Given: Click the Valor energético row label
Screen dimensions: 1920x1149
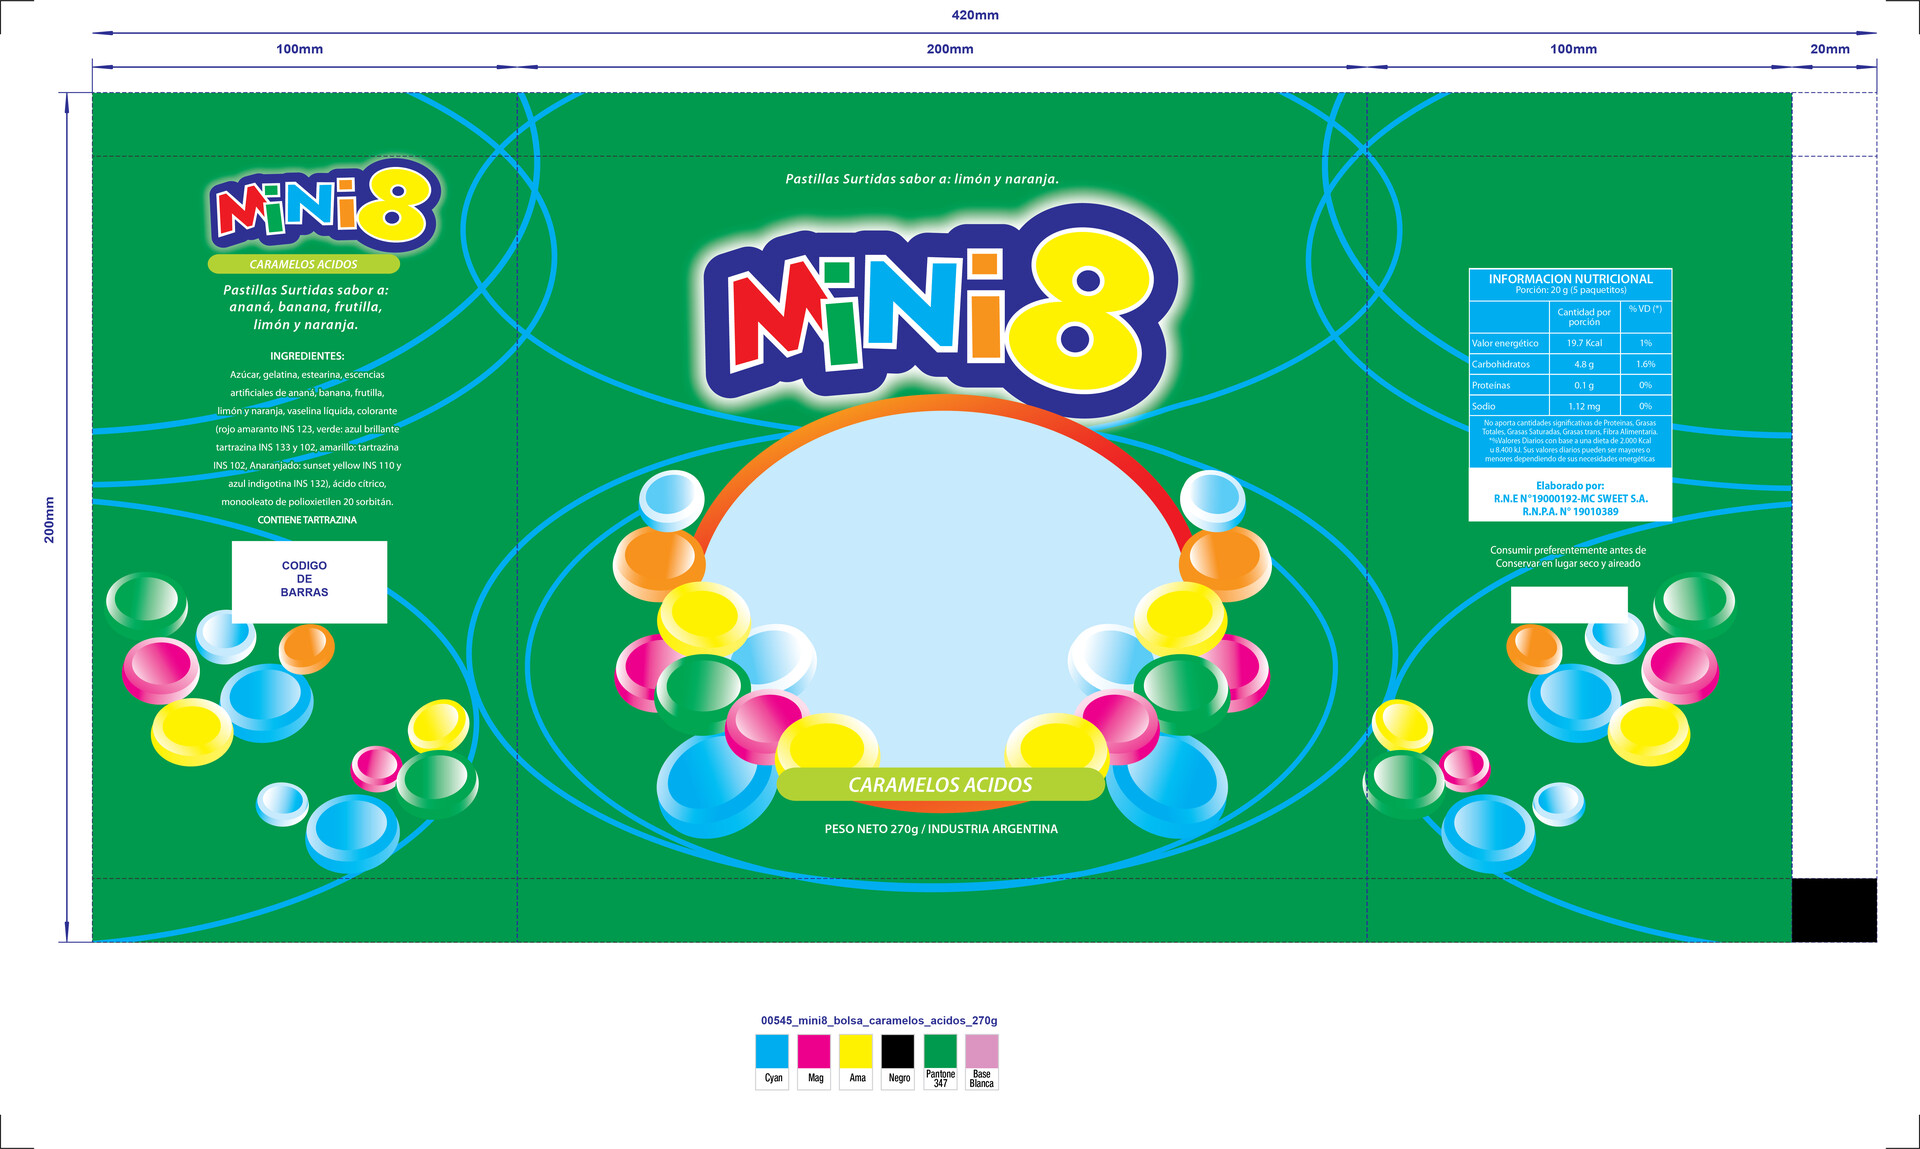Looking at the screenshot, I should click(x=1505, y=343).
